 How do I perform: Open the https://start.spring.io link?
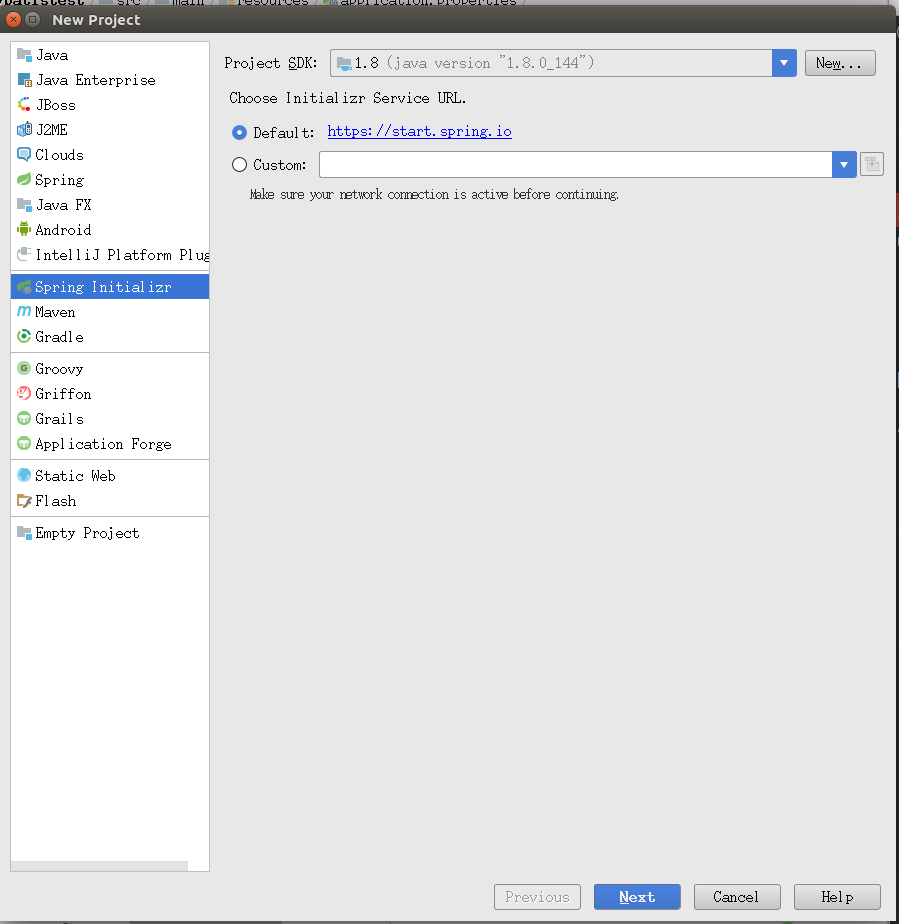click(x=419, y=131)
